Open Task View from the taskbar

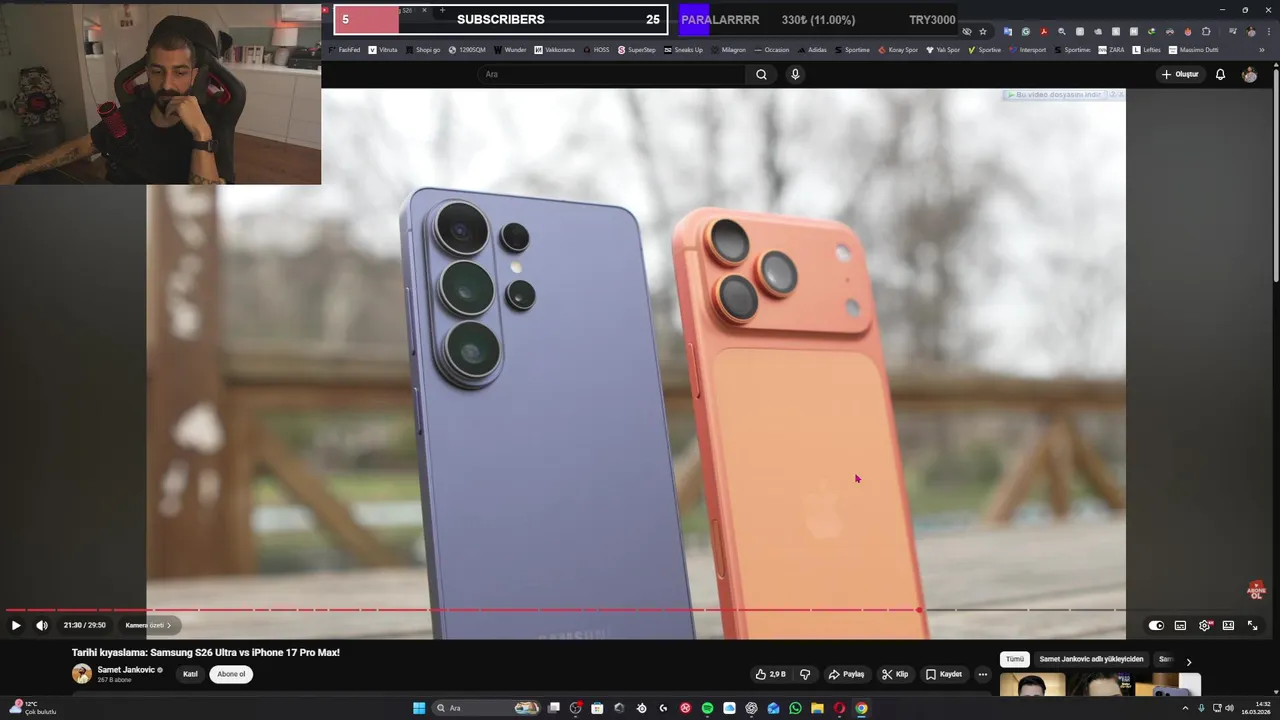tap(553, 708)
